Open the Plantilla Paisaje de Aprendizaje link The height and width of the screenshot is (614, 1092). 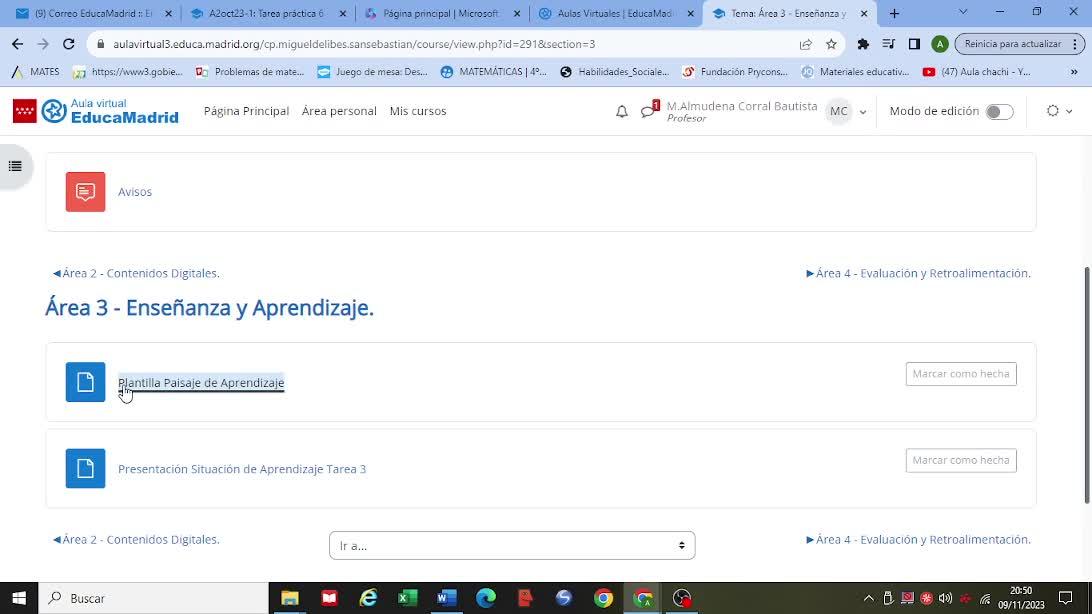click(x=201, y=382)
